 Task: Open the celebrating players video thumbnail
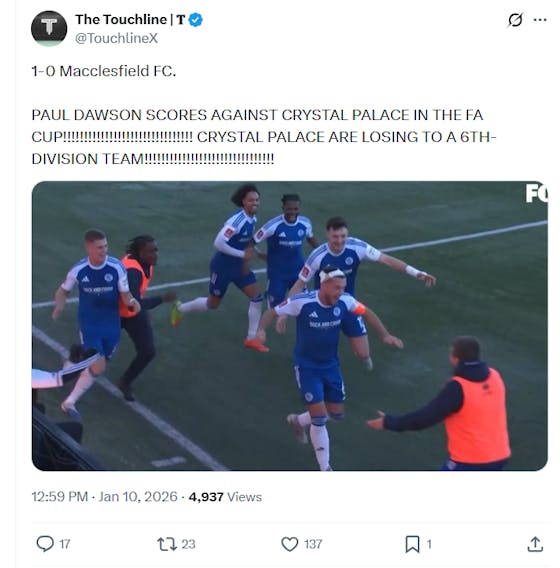click(290, 326)
